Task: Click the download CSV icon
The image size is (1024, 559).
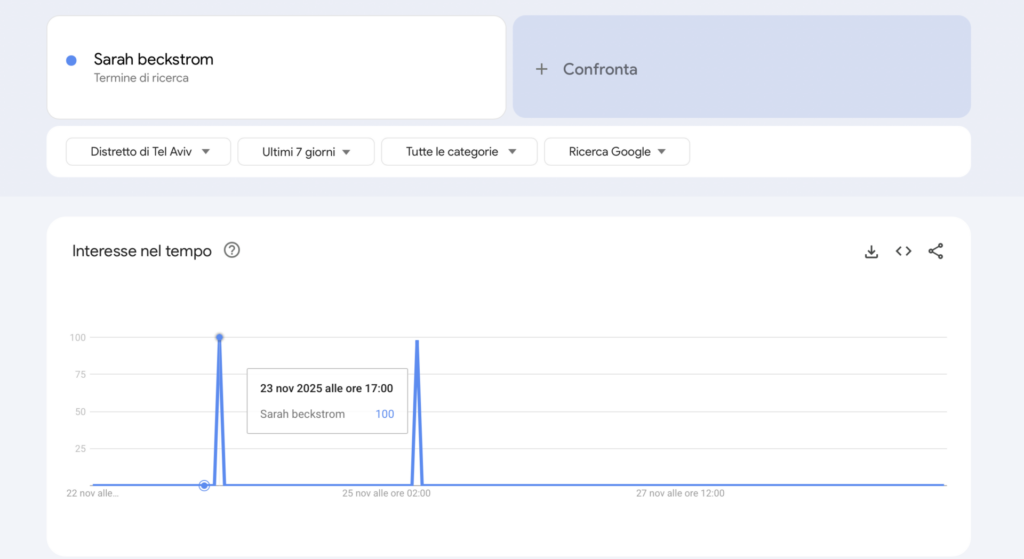Action: [871, 252]
